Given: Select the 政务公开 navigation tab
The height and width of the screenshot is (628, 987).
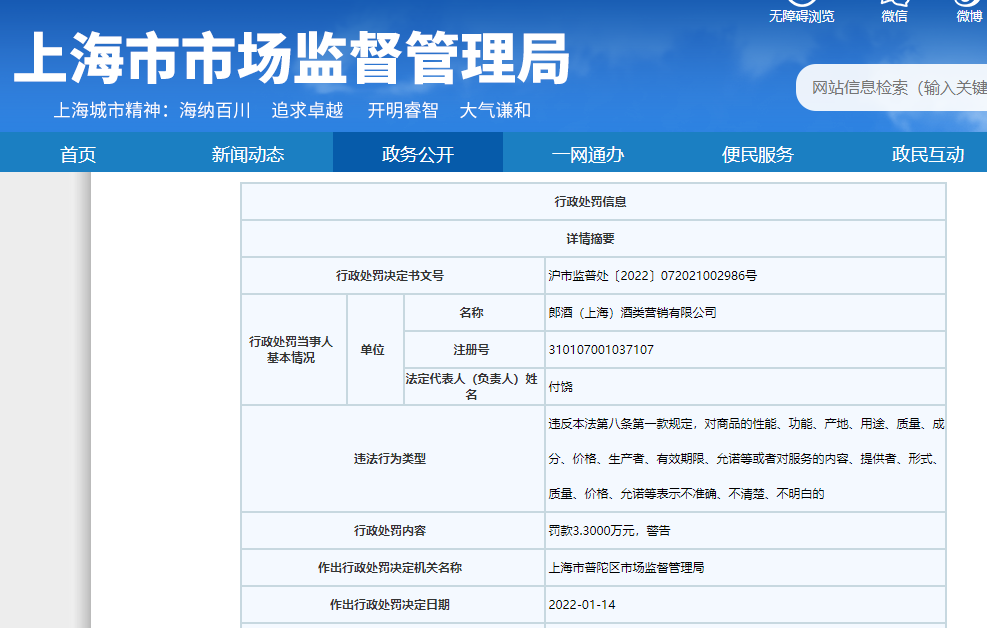Looking at the screenshot, I should tap(418, 154).
